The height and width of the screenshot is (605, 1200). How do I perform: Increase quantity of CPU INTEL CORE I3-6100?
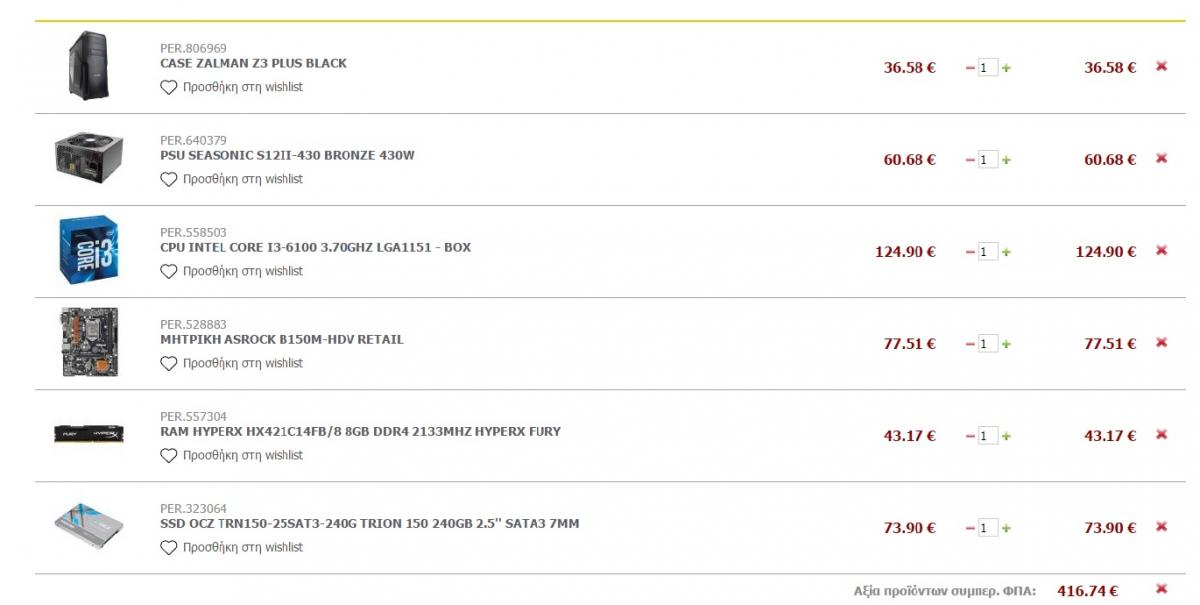pos(1006,252)
